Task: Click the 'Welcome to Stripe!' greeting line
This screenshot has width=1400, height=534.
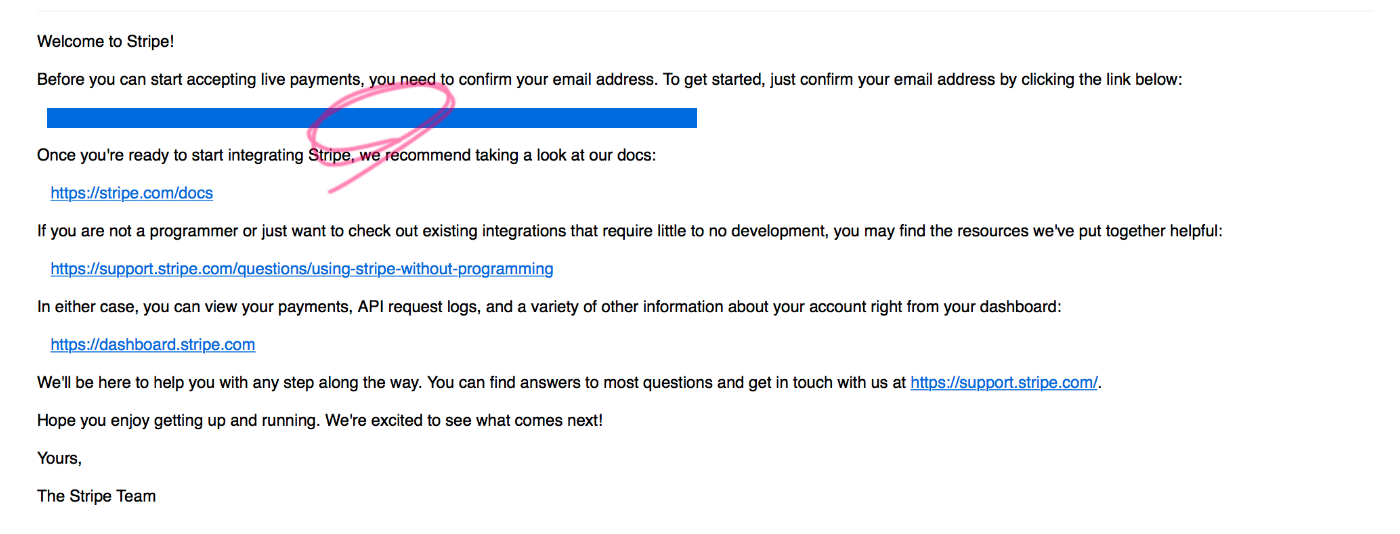Action: tap(106, 42)
